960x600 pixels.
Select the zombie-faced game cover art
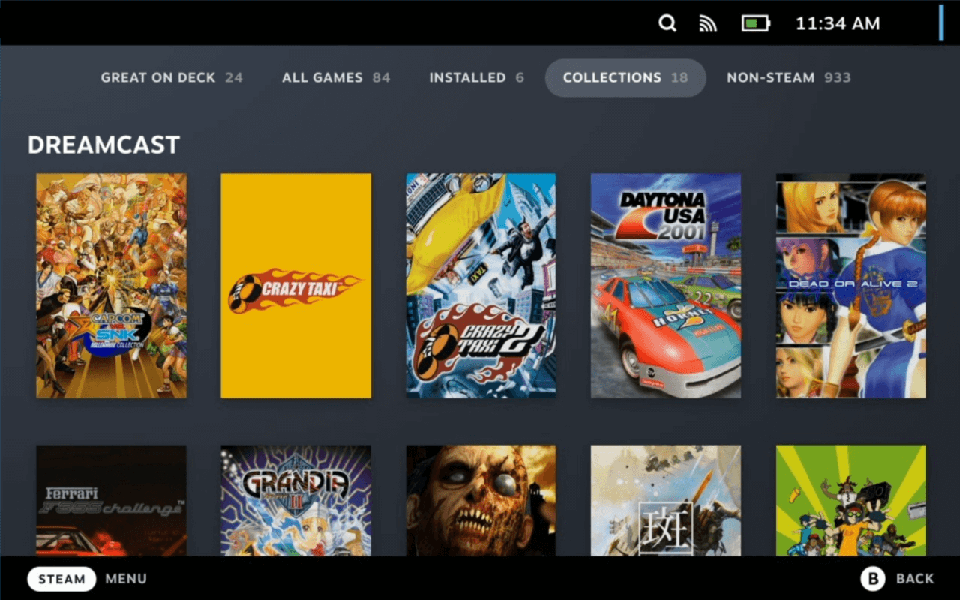(480, 500)
